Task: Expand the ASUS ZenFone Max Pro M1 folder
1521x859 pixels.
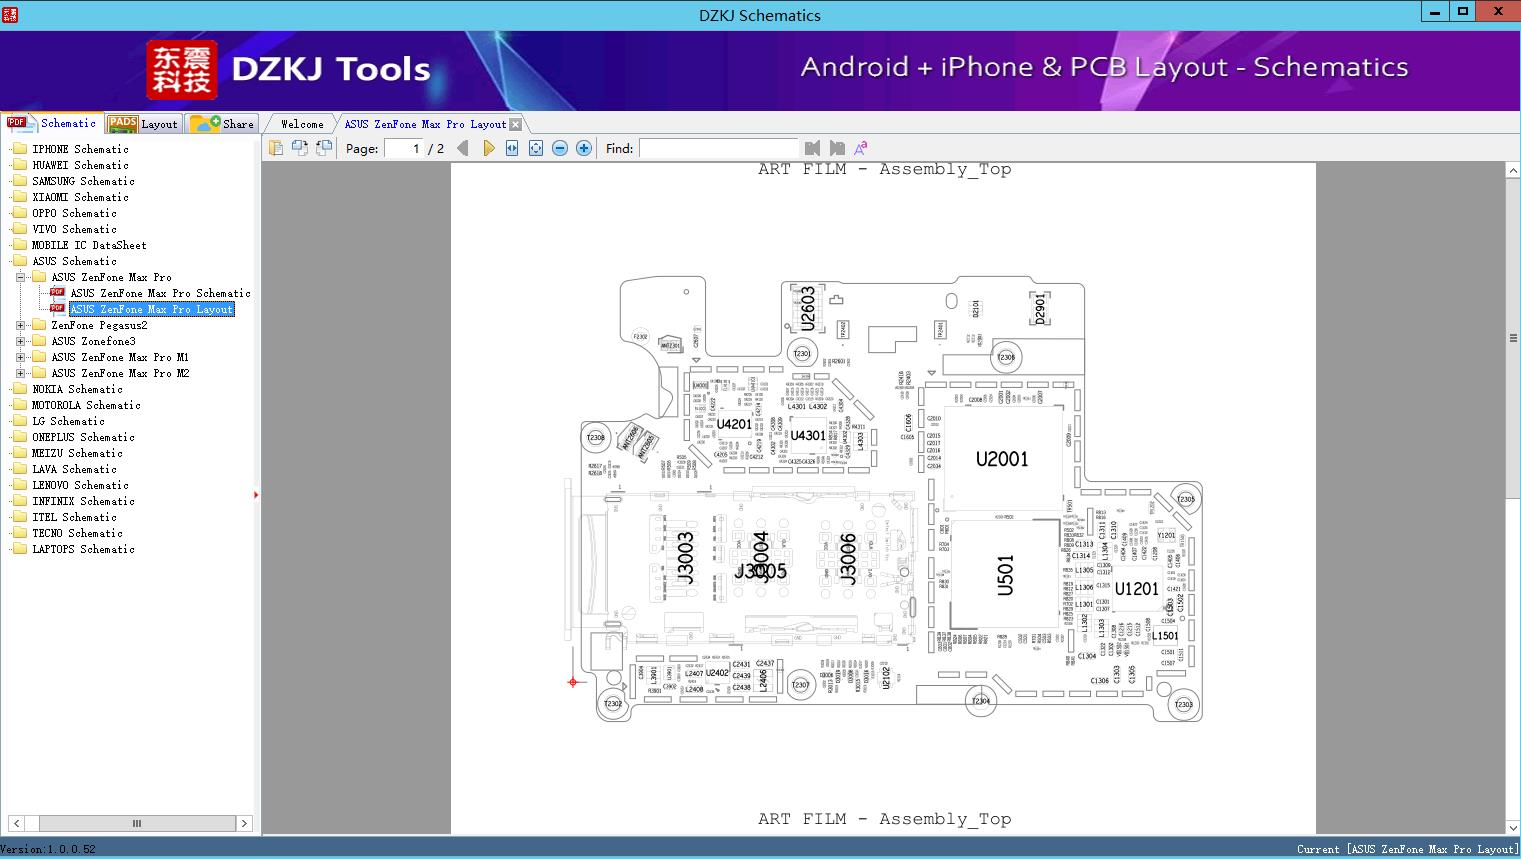Action: coord(20,357)
